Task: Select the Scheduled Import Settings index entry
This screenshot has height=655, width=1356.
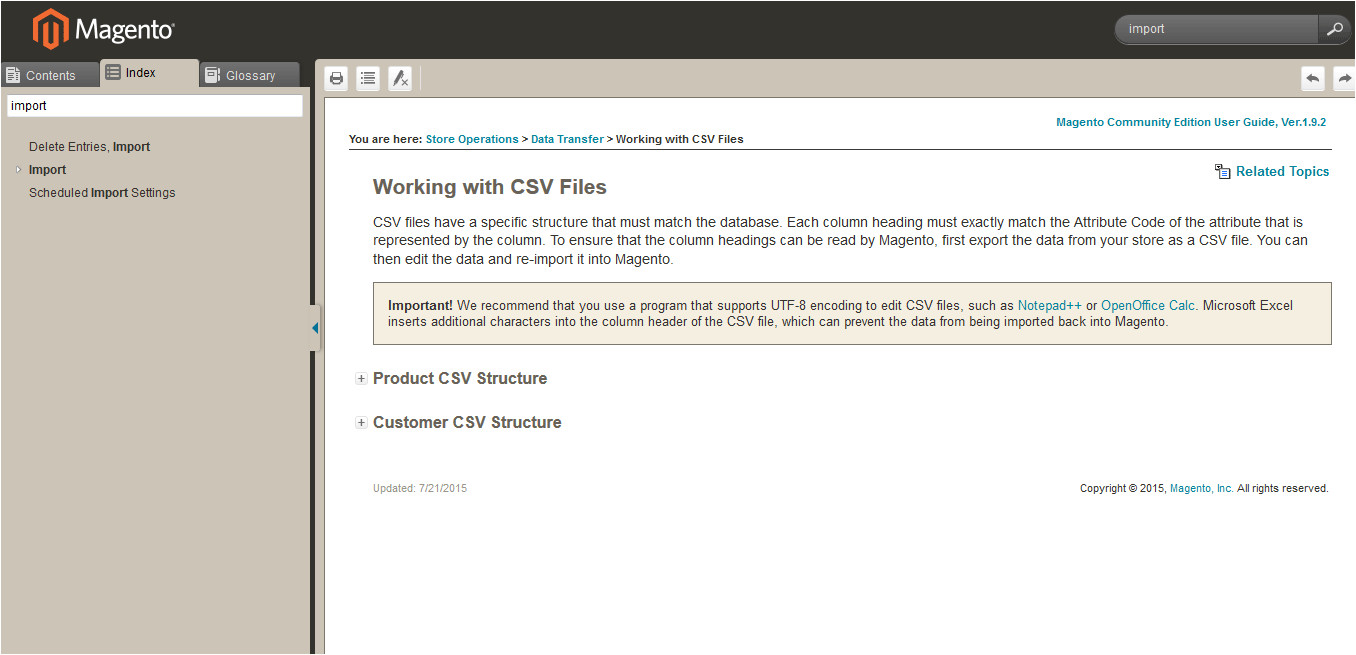Action: 102,193
